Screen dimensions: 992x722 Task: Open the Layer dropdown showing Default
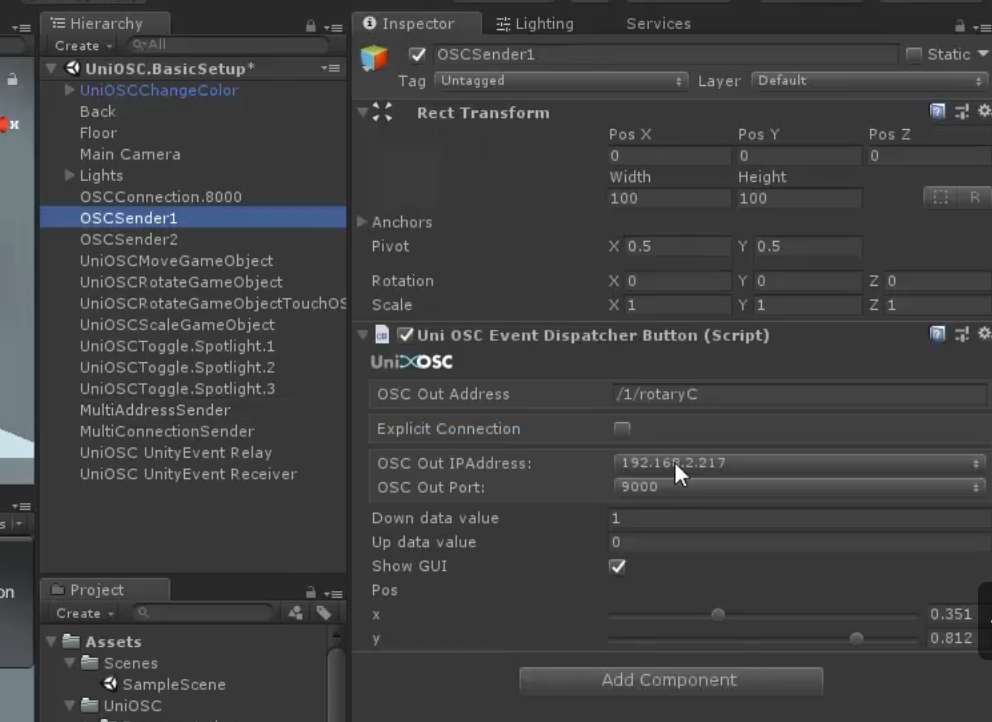[870, 81]
